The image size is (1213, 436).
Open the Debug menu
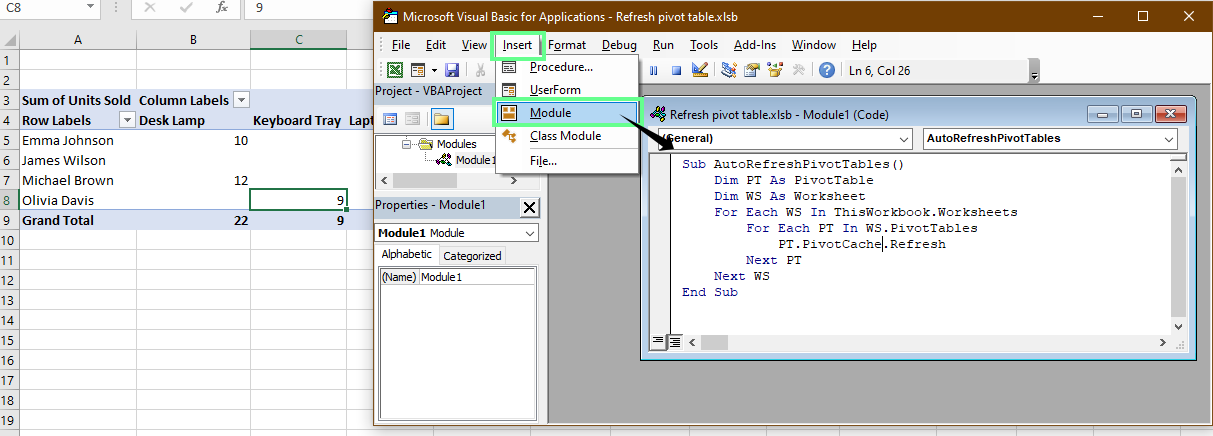pyautogui.click(x=619, y=45)
